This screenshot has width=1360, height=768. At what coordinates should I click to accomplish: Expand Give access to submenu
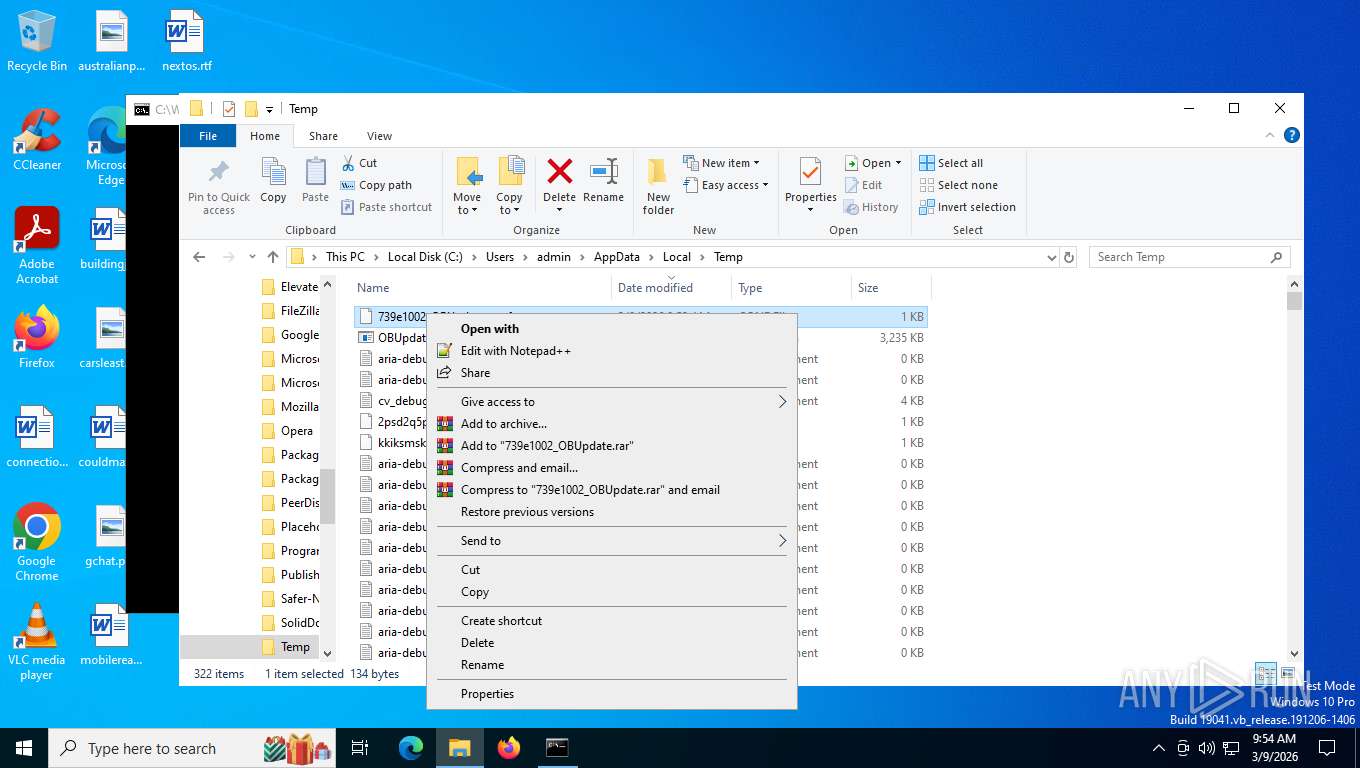pyautogui.click(x=611, y=402)
